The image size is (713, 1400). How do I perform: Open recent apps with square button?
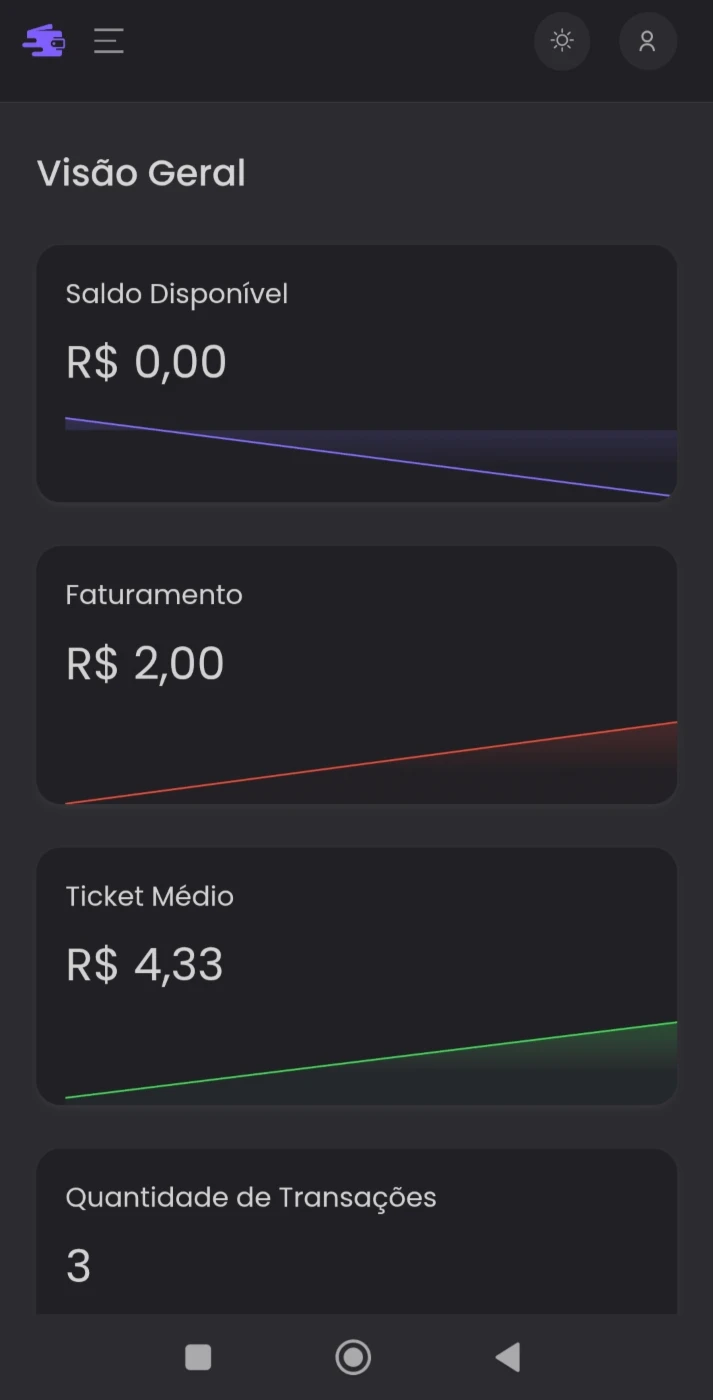click(x=198, y=1357)
